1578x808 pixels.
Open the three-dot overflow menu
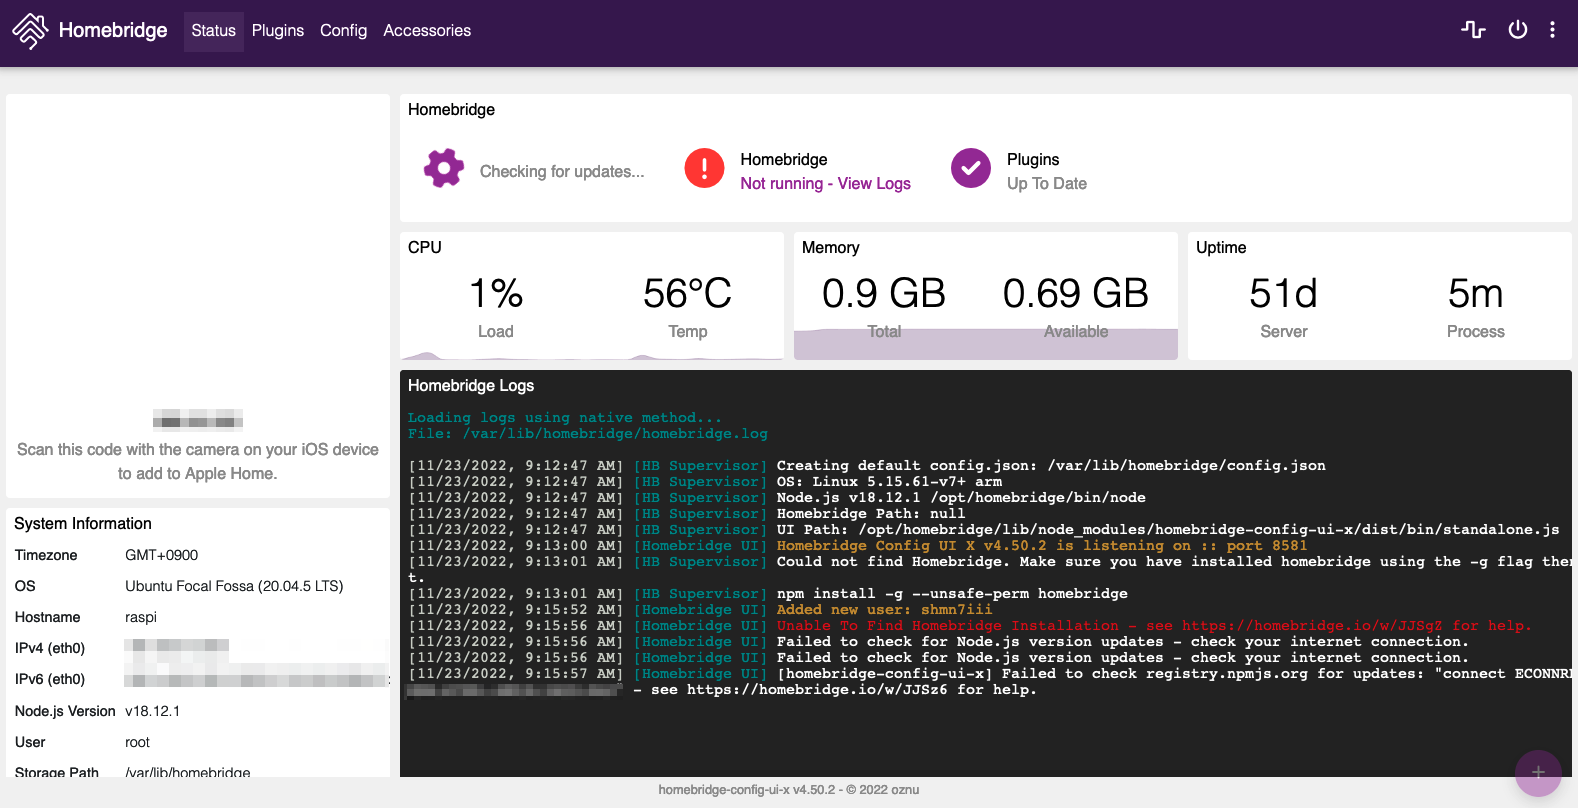click(1552, 30)
